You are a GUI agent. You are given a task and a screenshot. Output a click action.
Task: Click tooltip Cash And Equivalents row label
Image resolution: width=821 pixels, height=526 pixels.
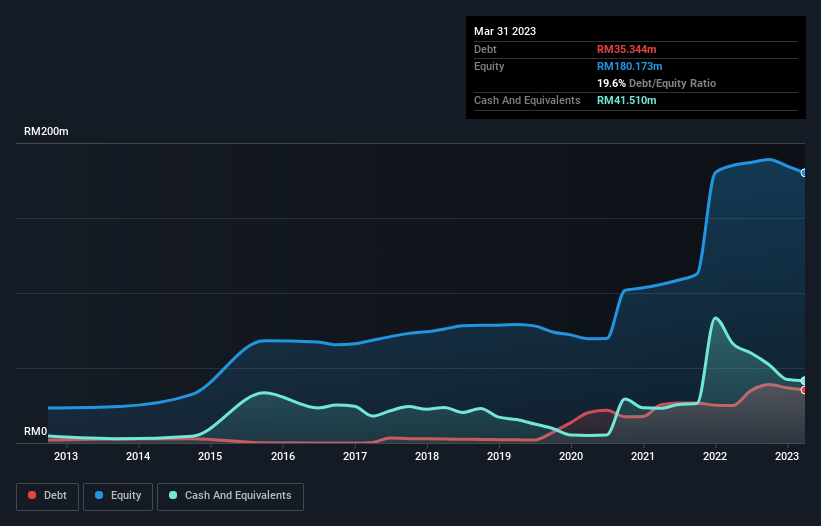pos(527,100)
